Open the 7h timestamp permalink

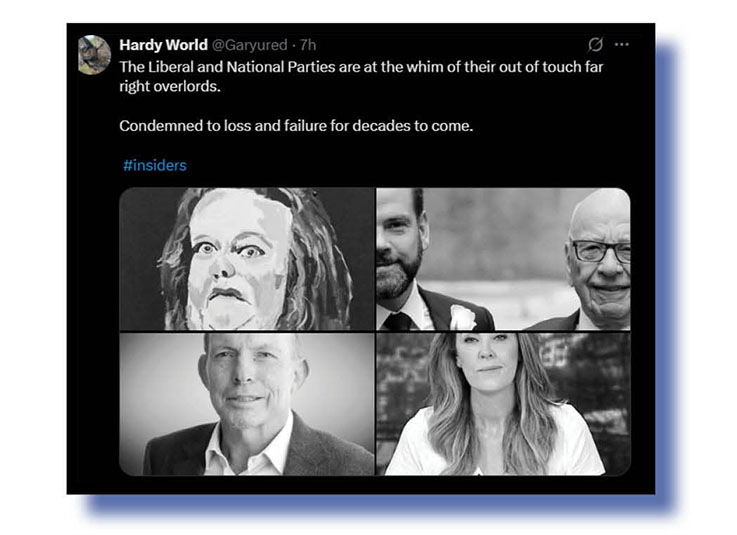pyautogui.click(x=308, y=45)
